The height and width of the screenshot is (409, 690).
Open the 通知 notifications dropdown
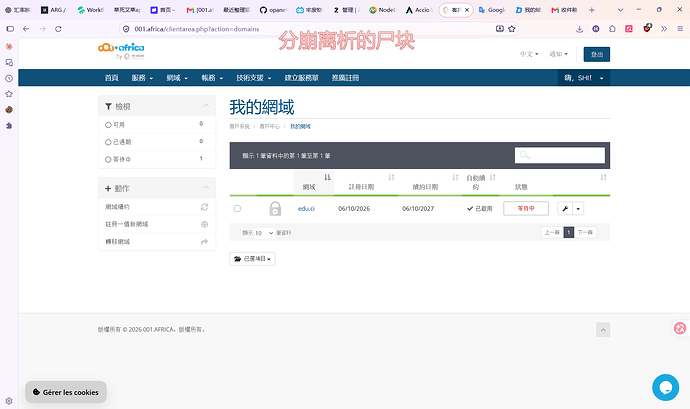[558, 54]
